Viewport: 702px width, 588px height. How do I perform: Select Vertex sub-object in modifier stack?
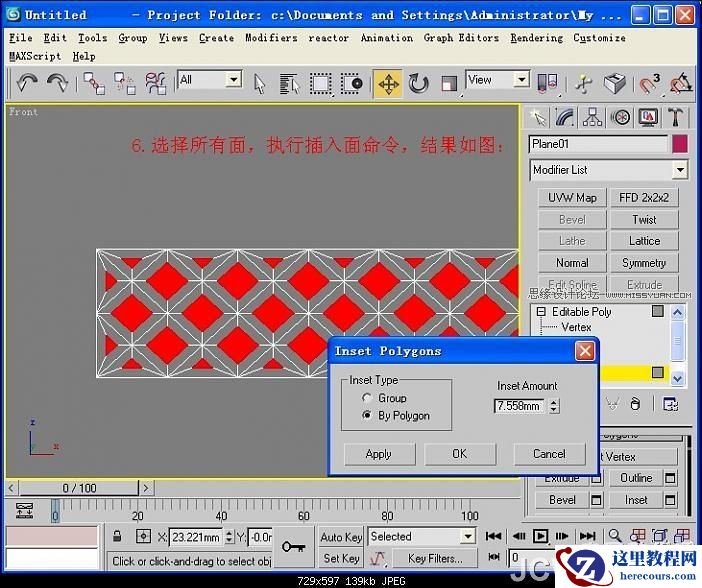coord(576,327)
